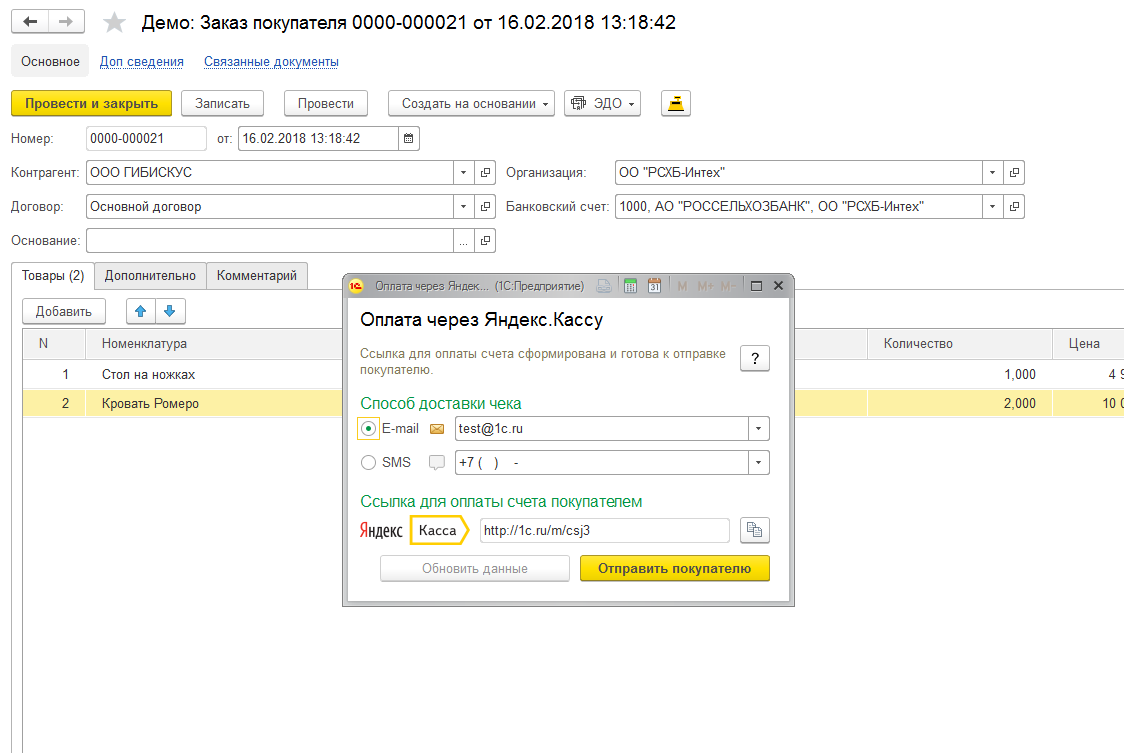Click the printer icon in the dialog title bar
1124x753 pixels.
coord(604,286)
